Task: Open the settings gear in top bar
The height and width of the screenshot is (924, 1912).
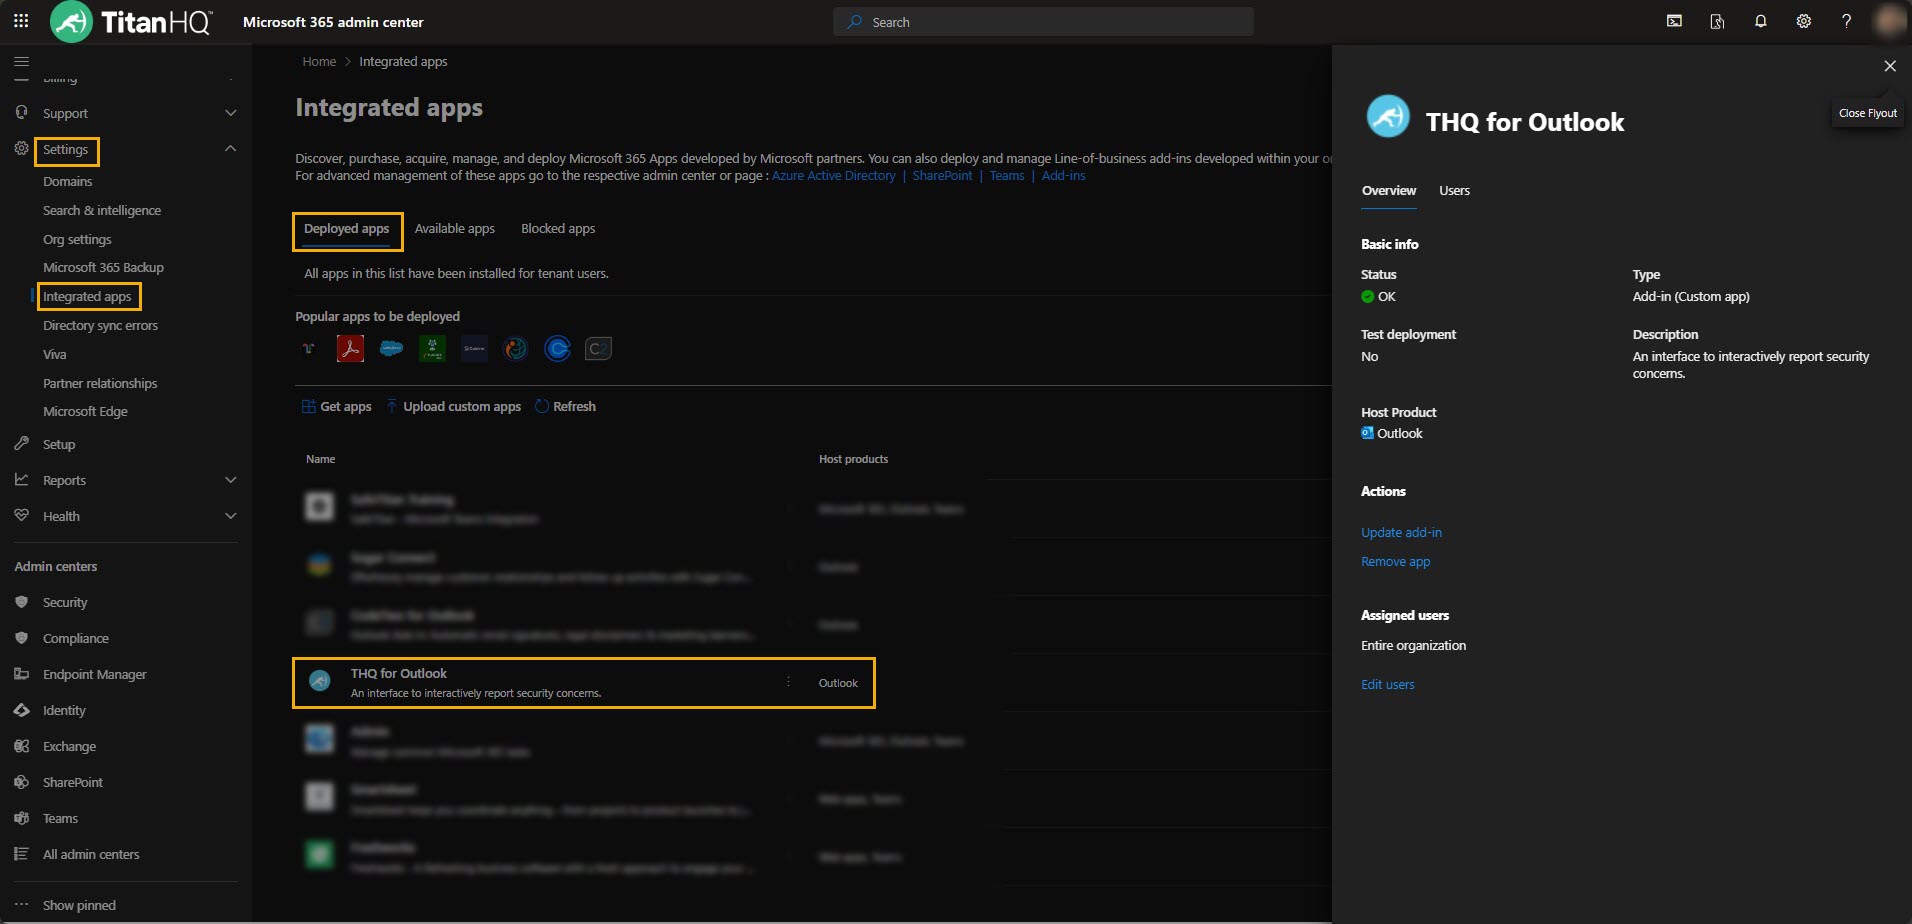Action: (x=1804, y=21)
